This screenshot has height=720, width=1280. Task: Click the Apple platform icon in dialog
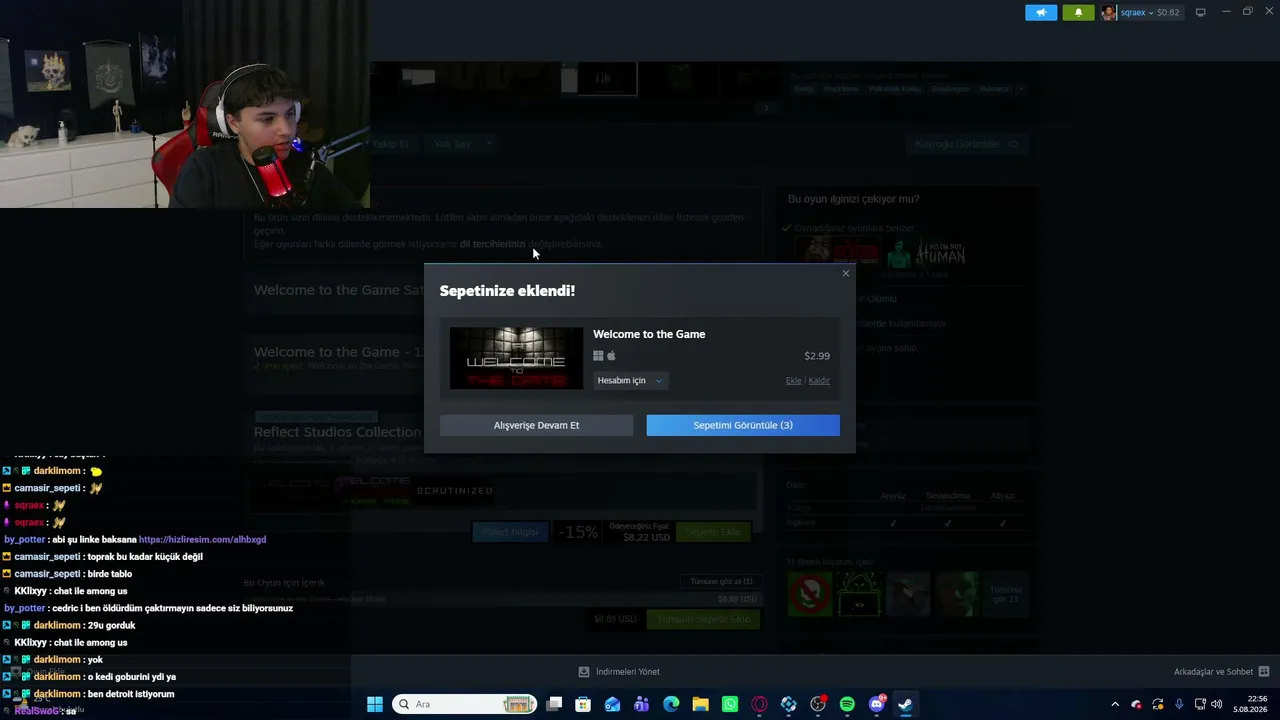611,356
